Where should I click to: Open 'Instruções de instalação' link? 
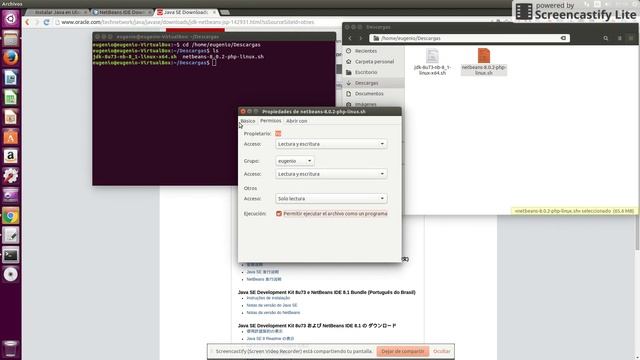(268, 298)
